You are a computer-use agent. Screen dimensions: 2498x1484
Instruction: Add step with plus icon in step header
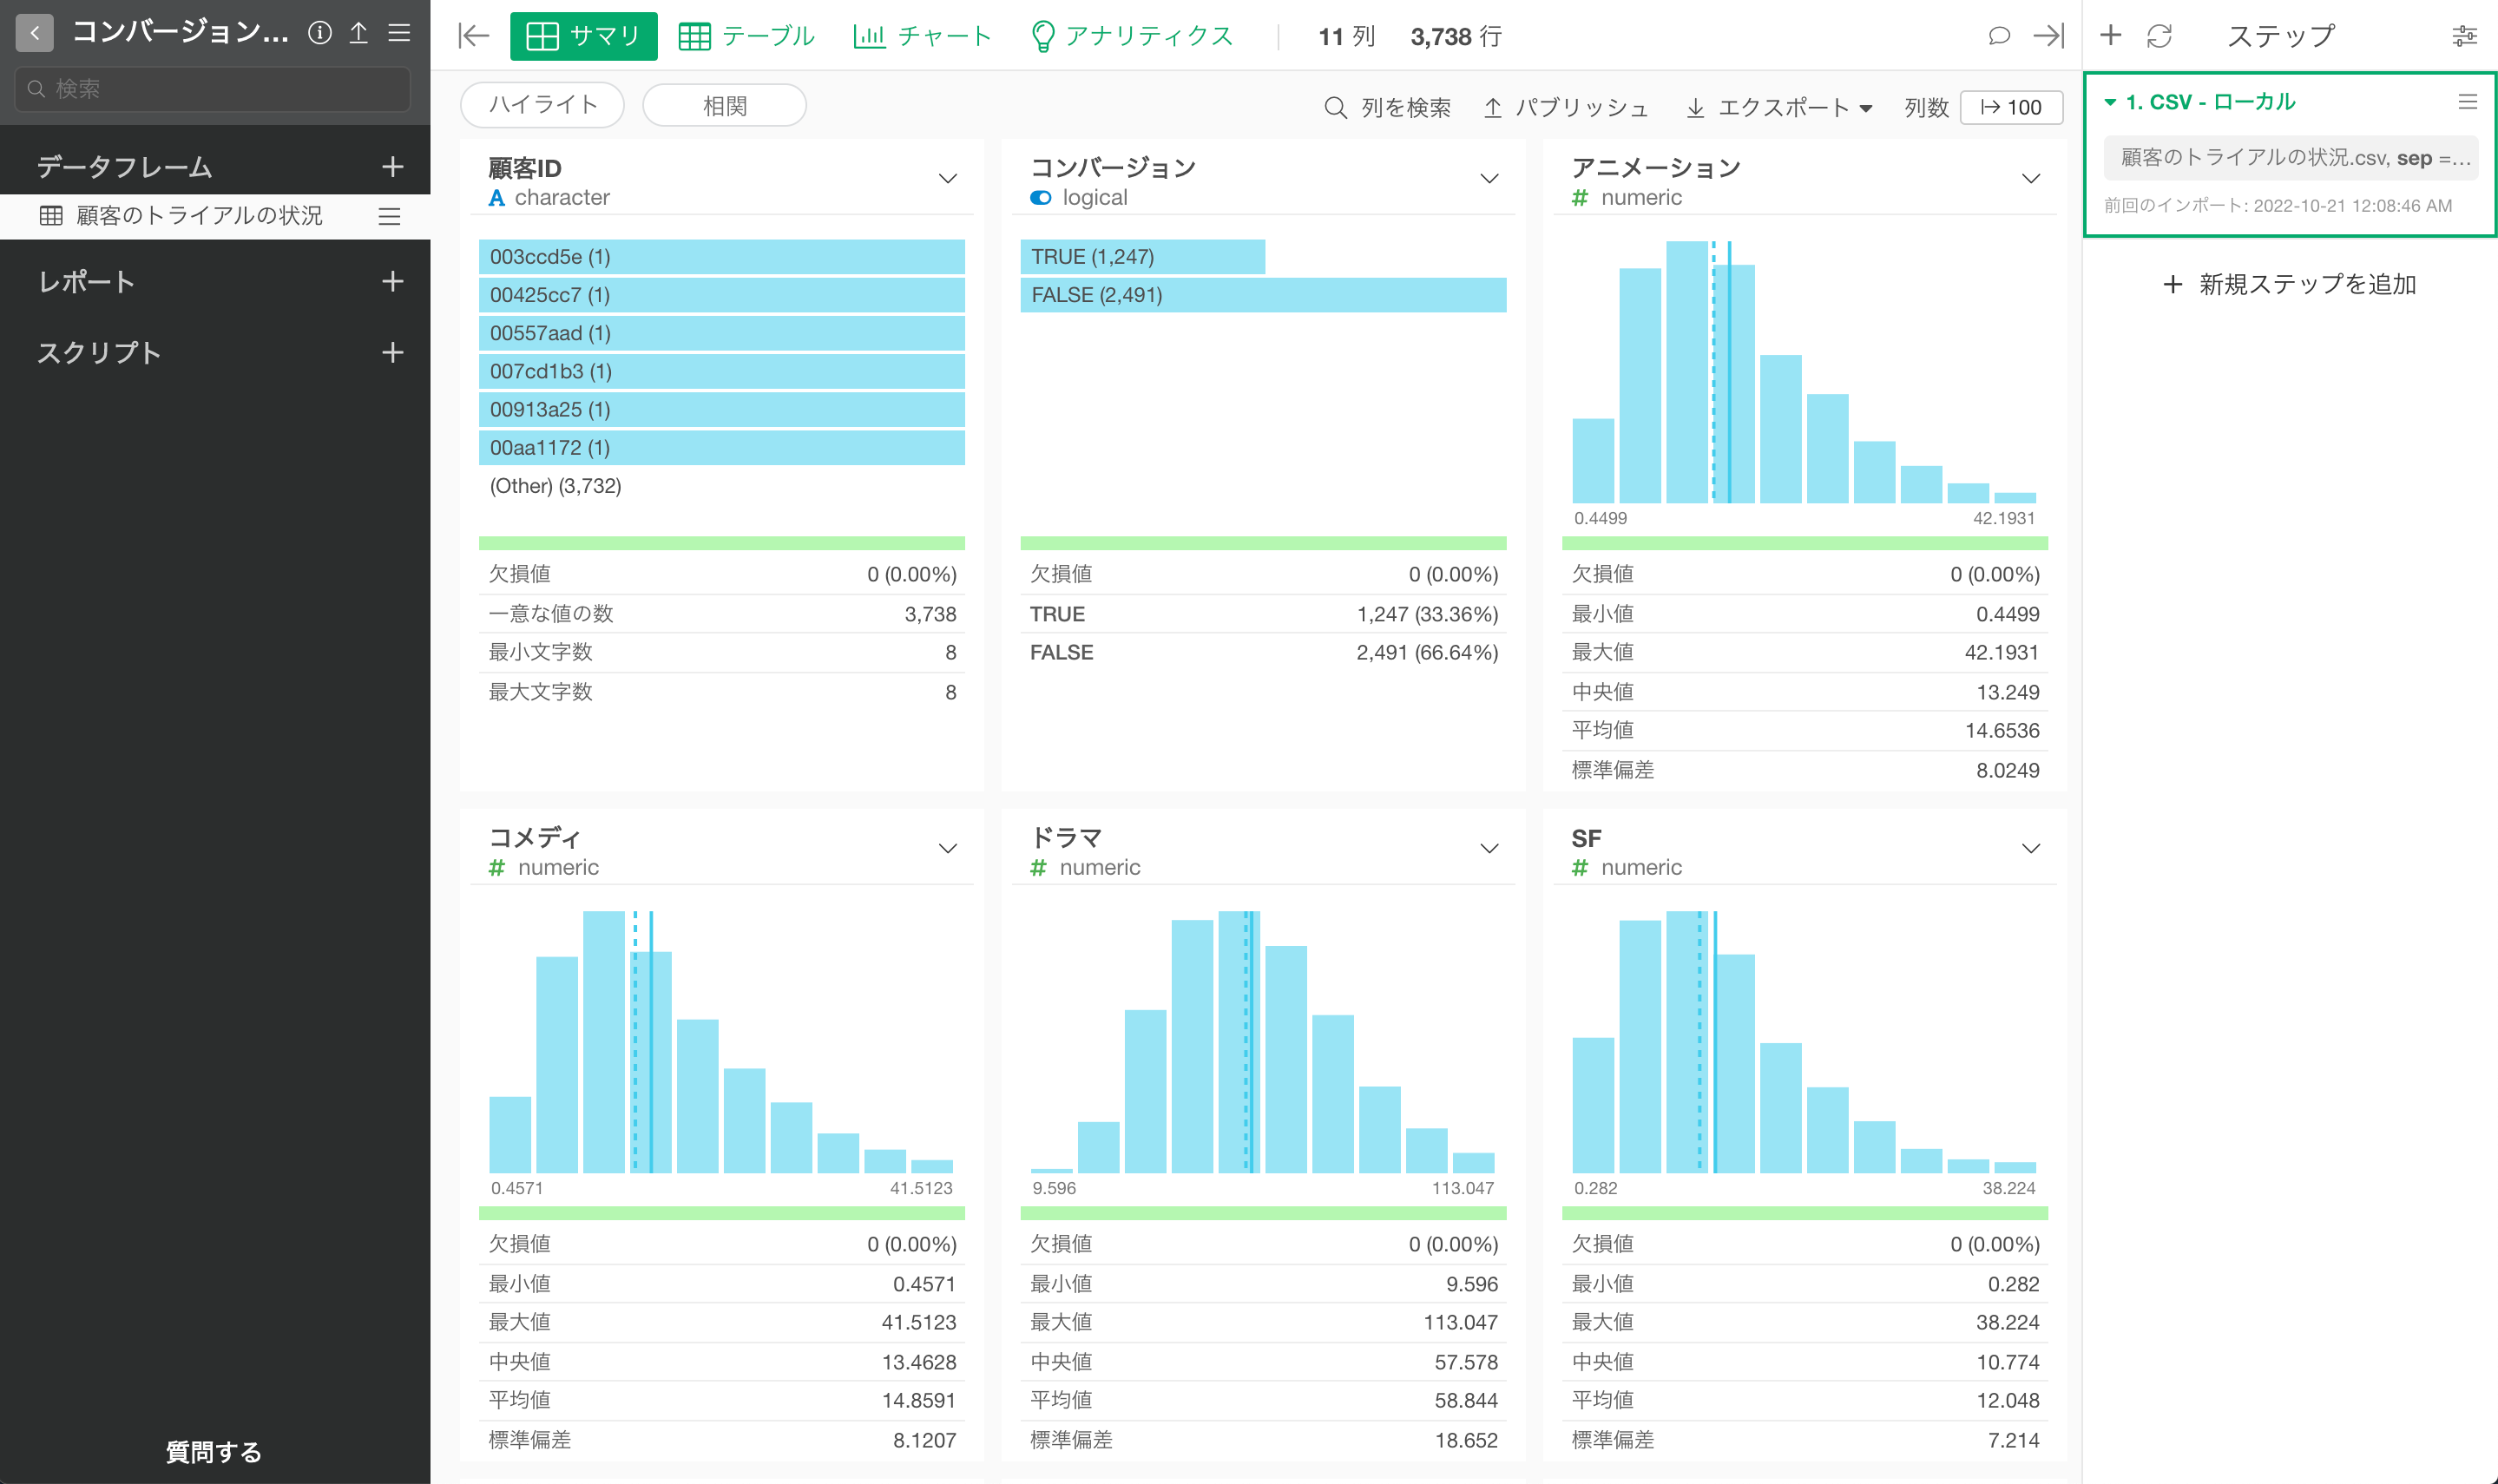click(2110, 36)
